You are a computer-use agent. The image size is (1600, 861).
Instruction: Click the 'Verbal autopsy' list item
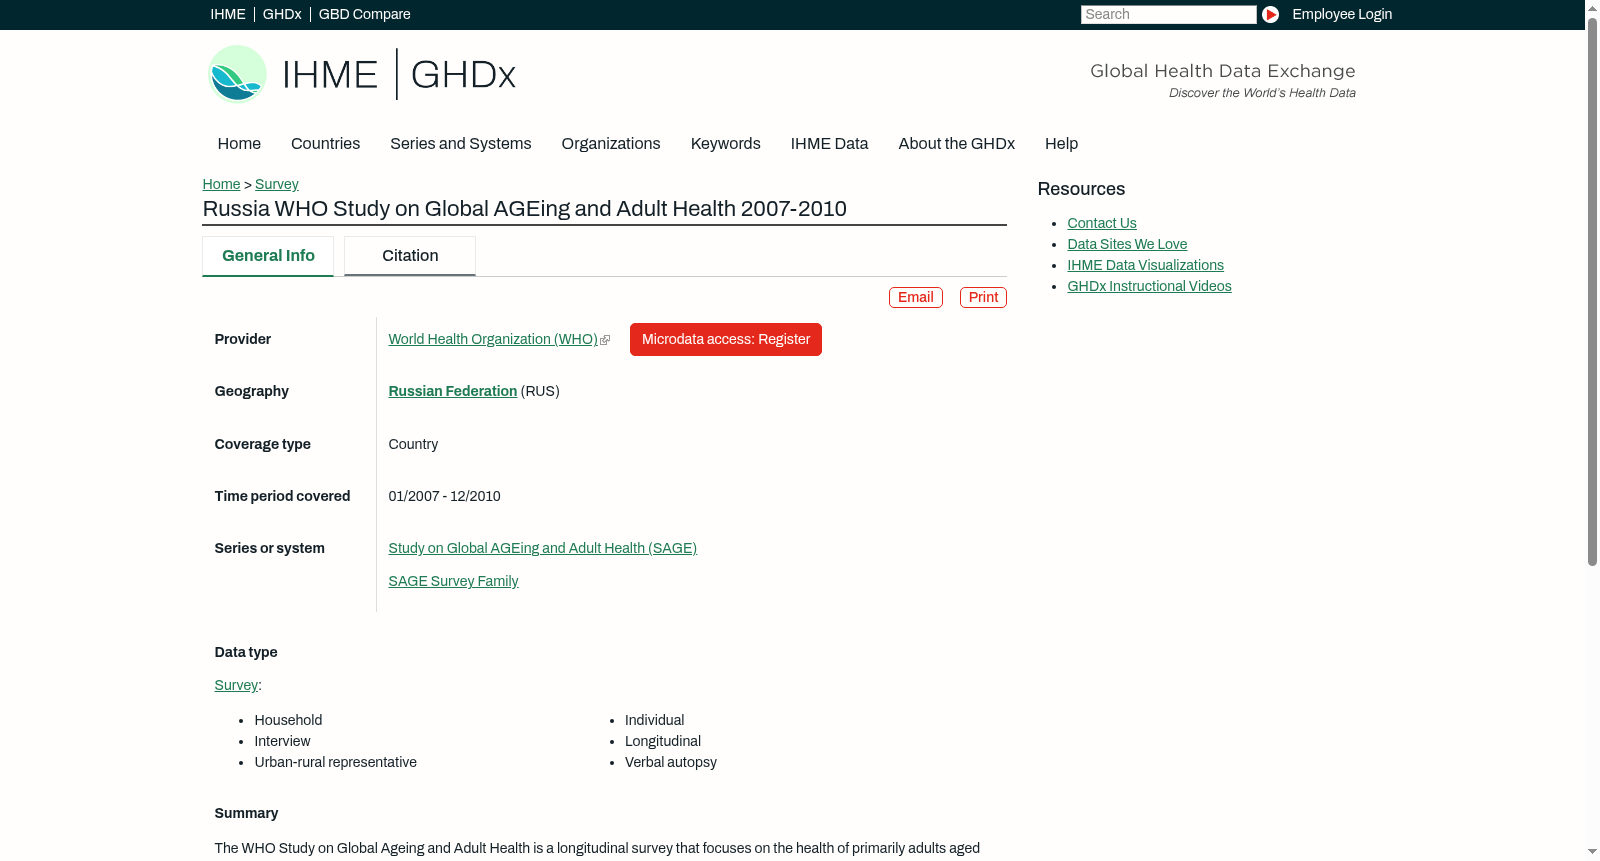click(671, 763)
